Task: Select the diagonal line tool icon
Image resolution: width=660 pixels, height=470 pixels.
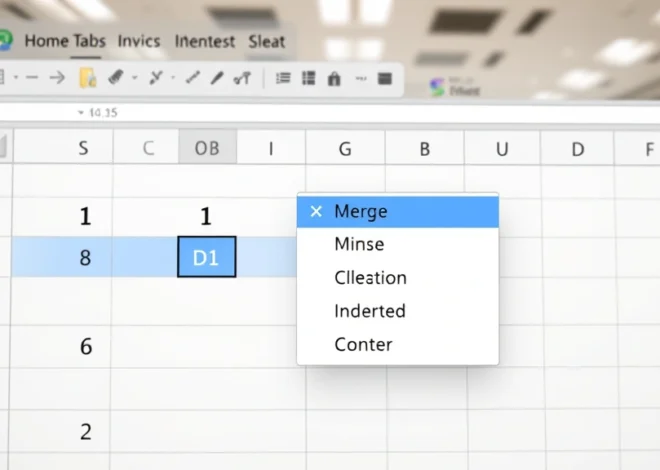Action: pos(193,77)
